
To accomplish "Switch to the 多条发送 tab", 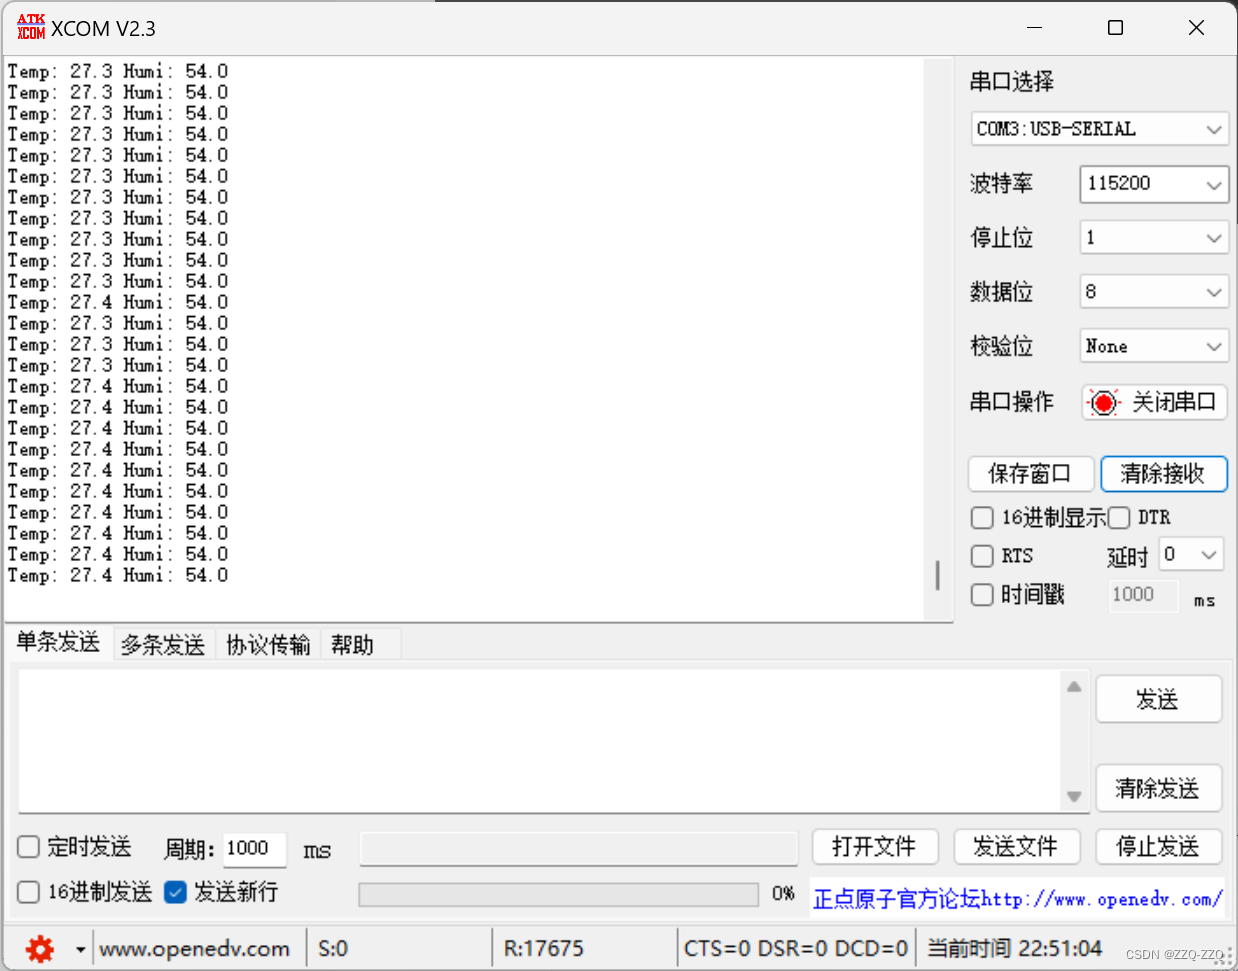I will 163,645.
